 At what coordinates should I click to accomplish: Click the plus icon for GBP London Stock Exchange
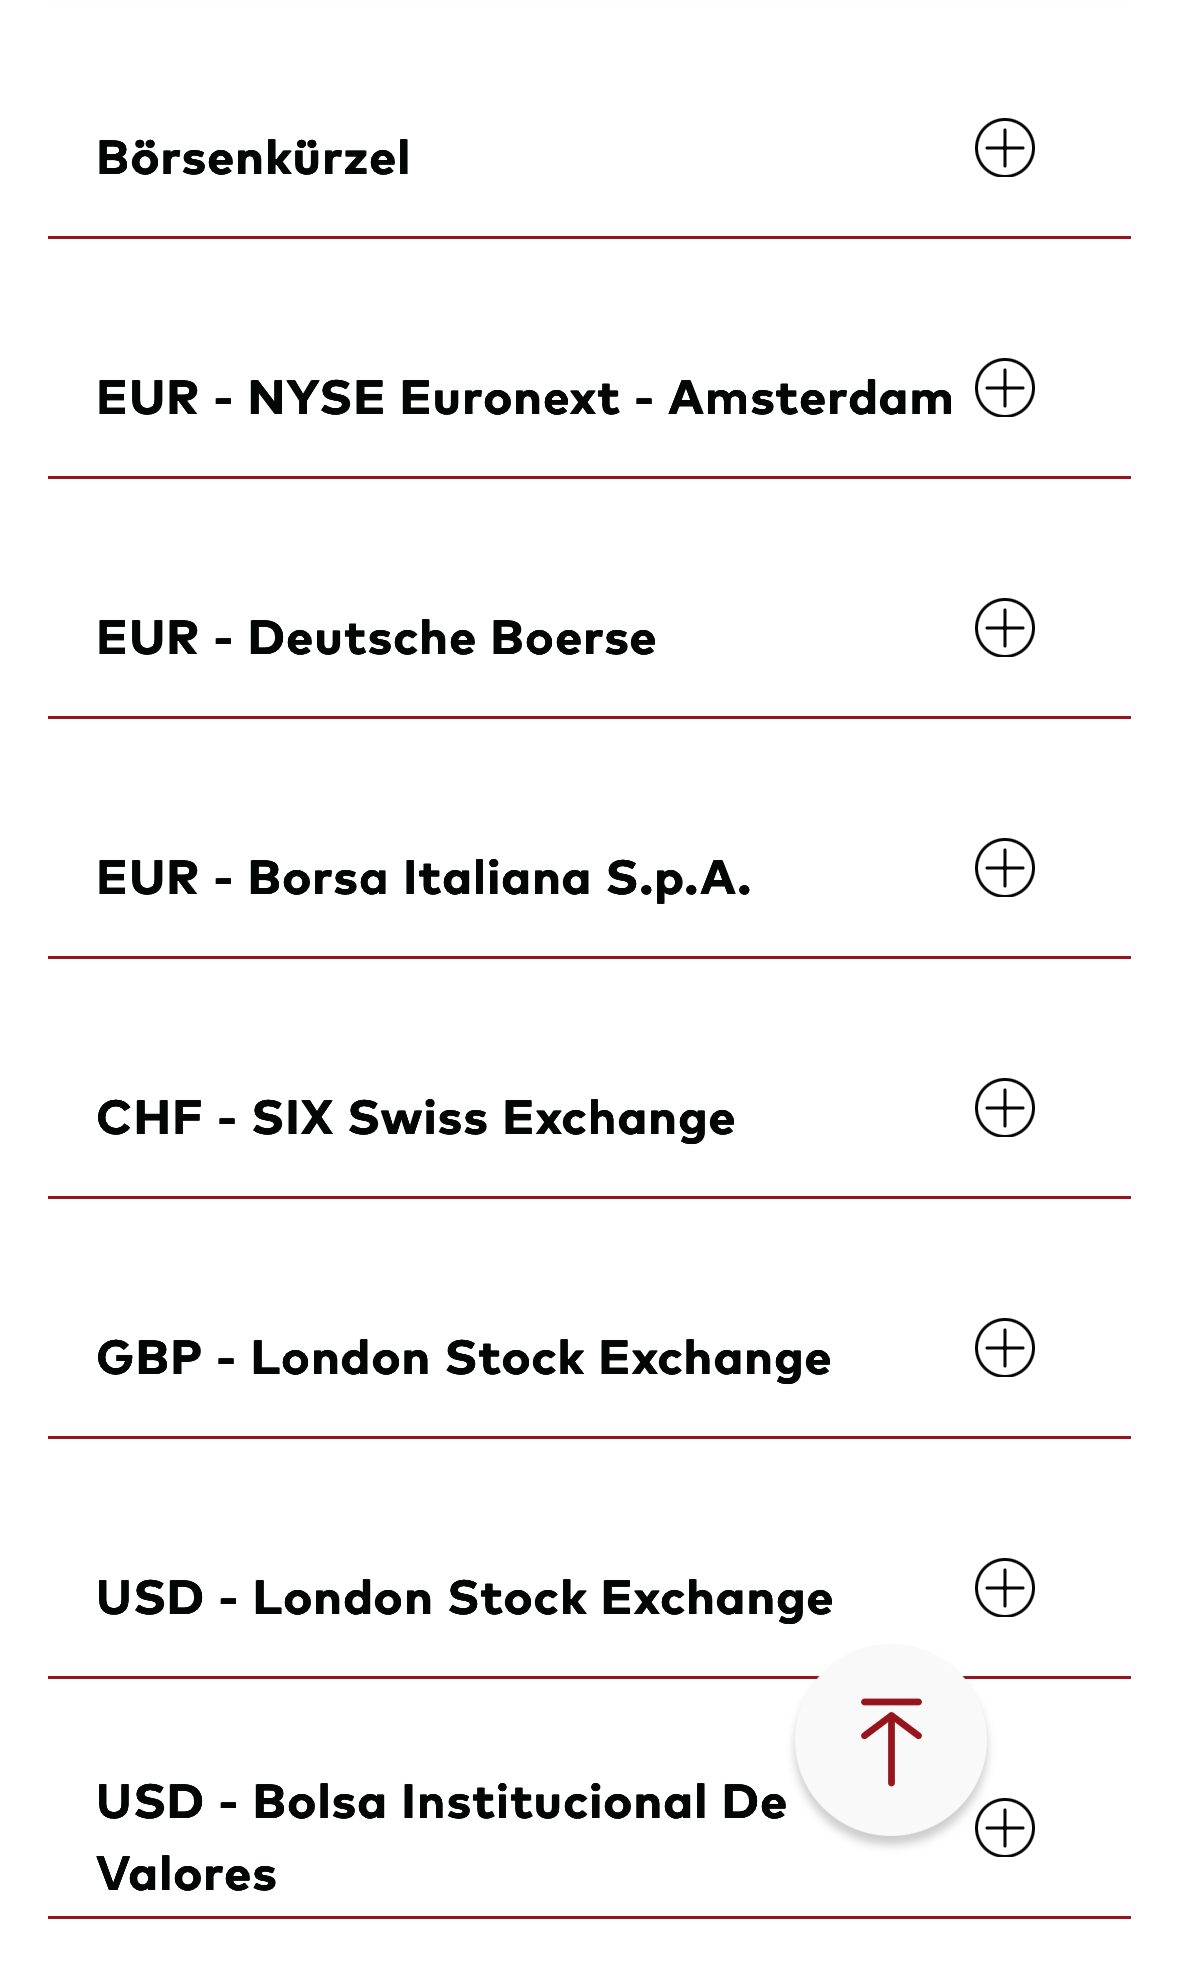click(1004, 1348)
